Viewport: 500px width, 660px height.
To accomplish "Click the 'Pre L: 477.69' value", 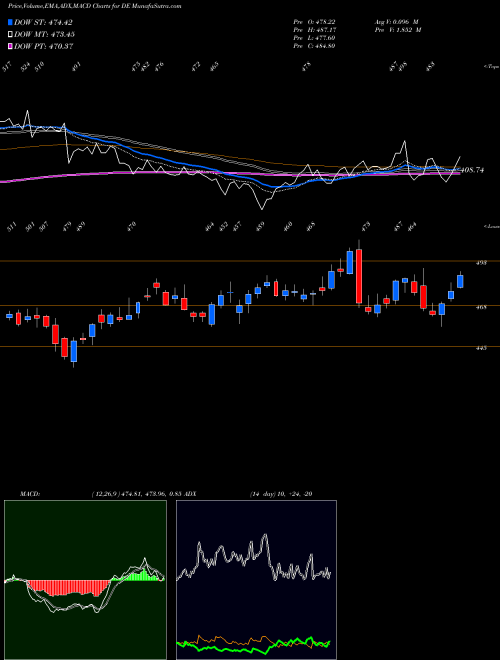I will 314,37.
